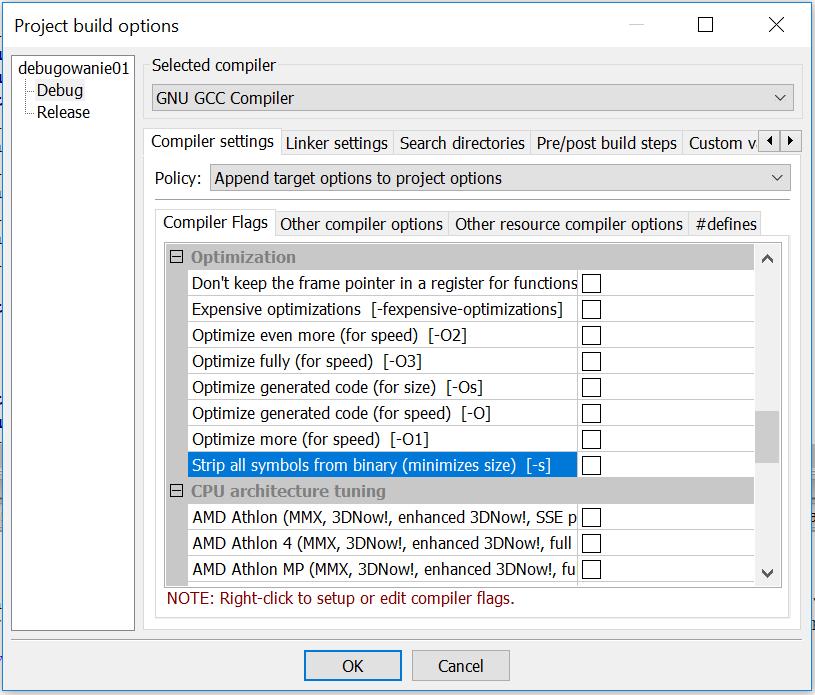815x695 pixels.
Task: Open the Search directories tab
Action: 462,143
